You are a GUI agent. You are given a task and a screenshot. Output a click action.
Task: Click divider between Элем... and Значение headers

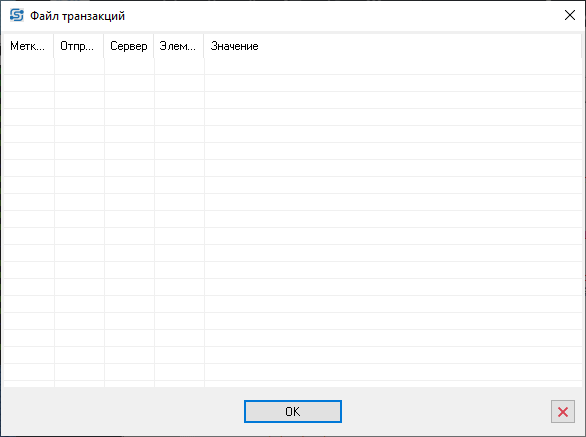tap(204, 46)
